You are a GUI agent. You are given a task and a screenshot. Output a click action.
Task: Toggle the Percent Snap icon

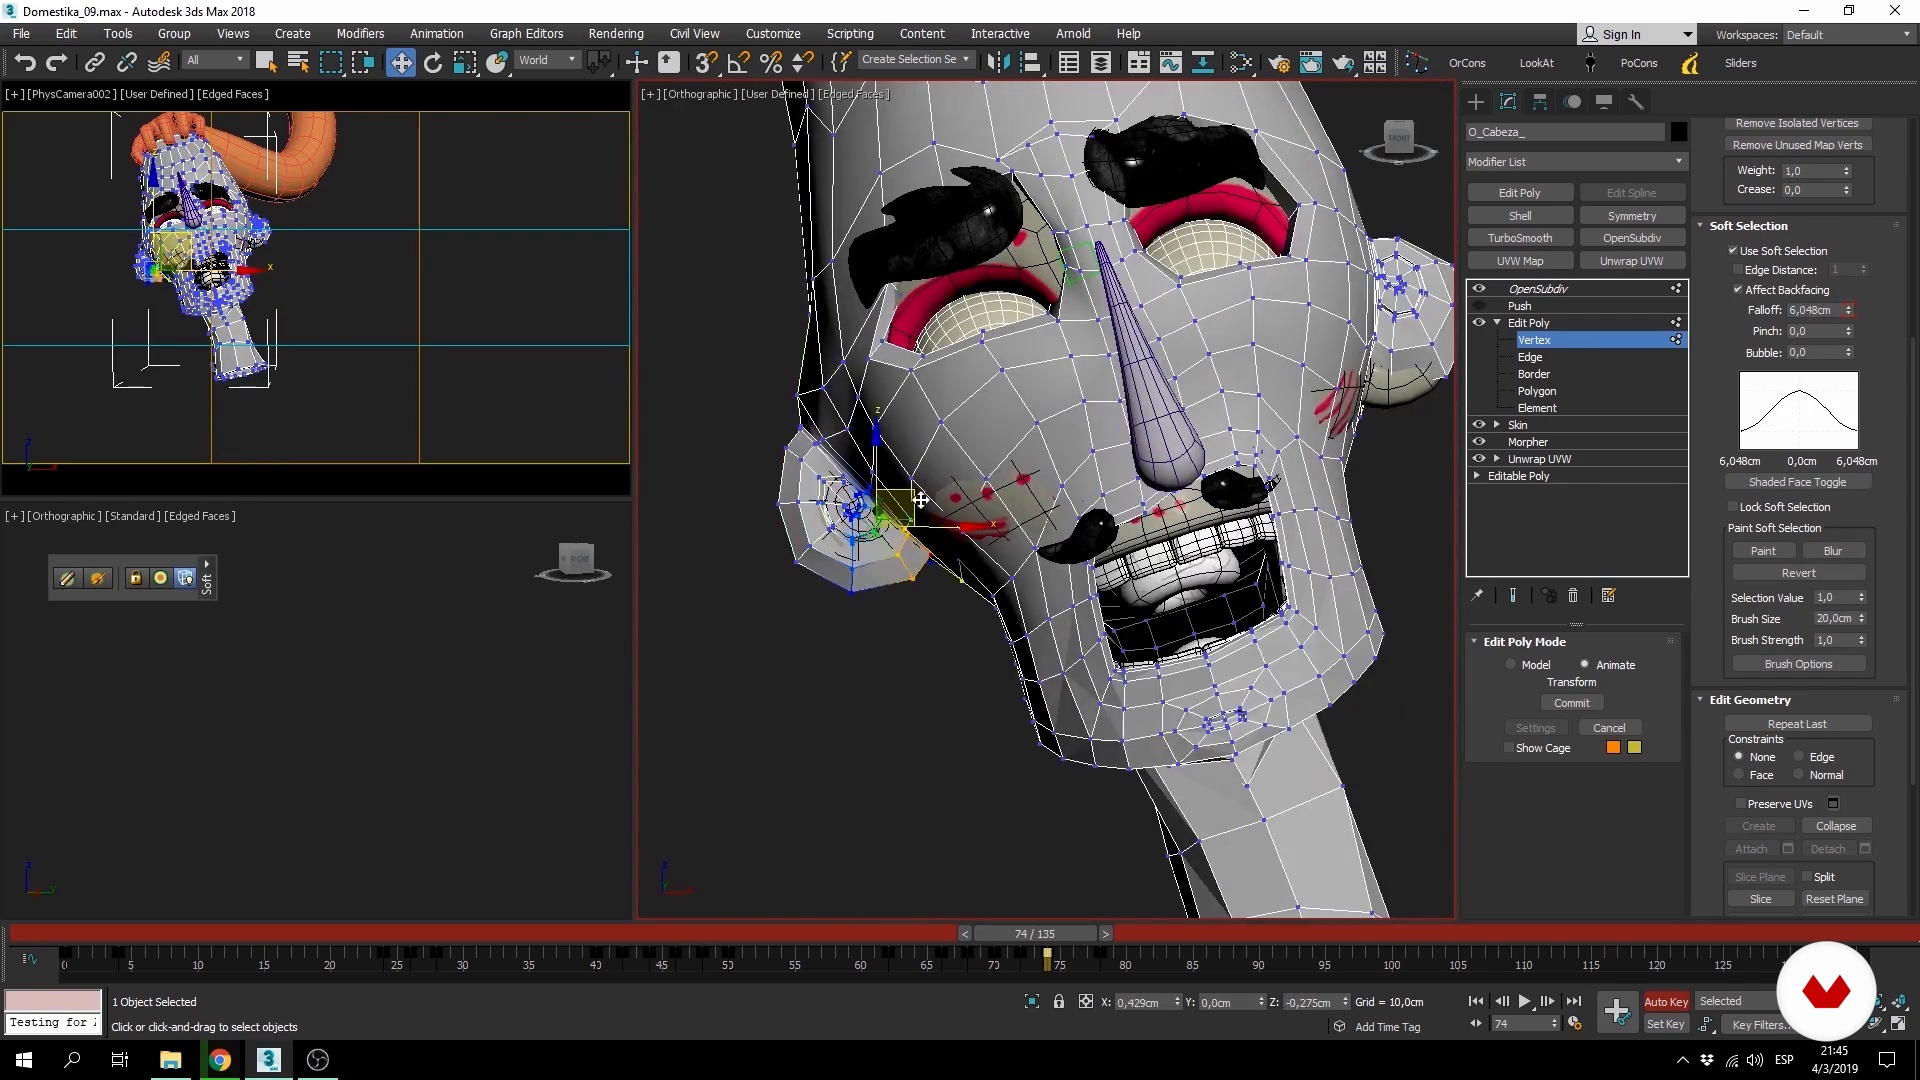770,63
